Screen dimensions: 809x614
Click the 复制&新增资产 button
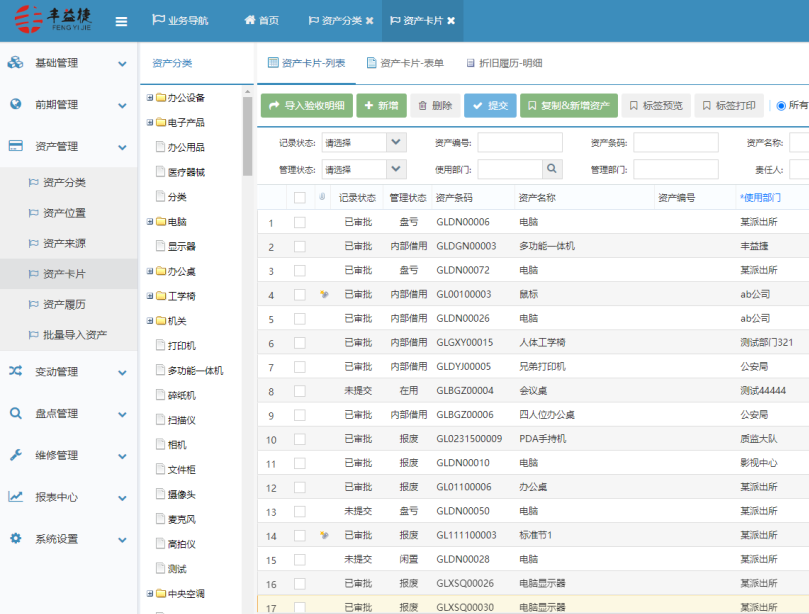point(569,105)
